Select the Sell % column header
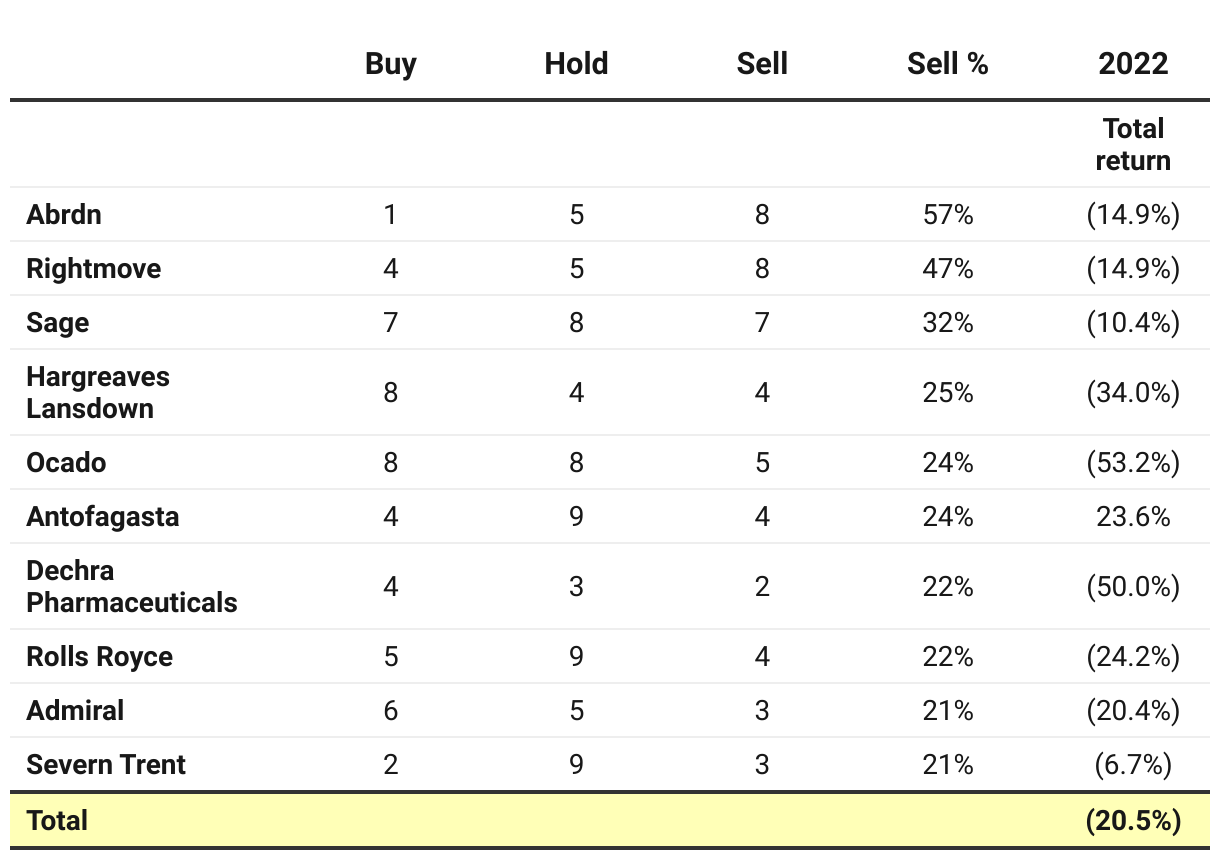 (x=947, y=64)
